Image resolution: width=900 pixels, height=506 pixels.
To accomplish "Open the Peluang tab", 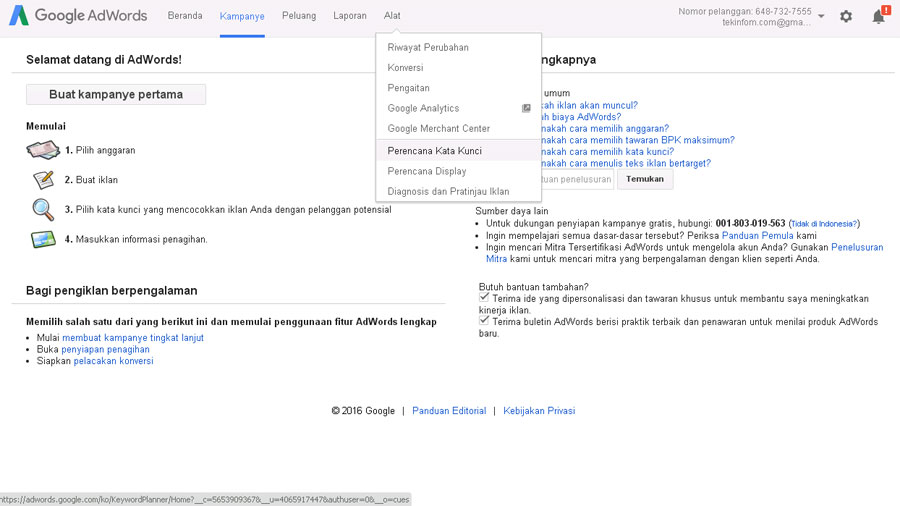I will pyautogui.click(x=299, y=15).
